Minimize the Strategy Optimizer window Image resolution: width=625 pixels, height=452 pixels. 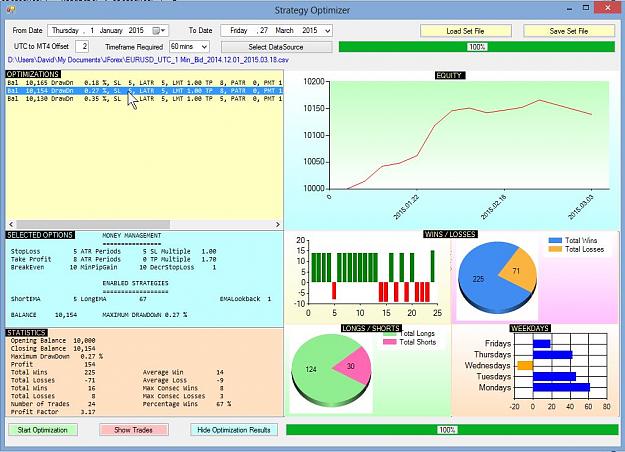pos(570,8)
